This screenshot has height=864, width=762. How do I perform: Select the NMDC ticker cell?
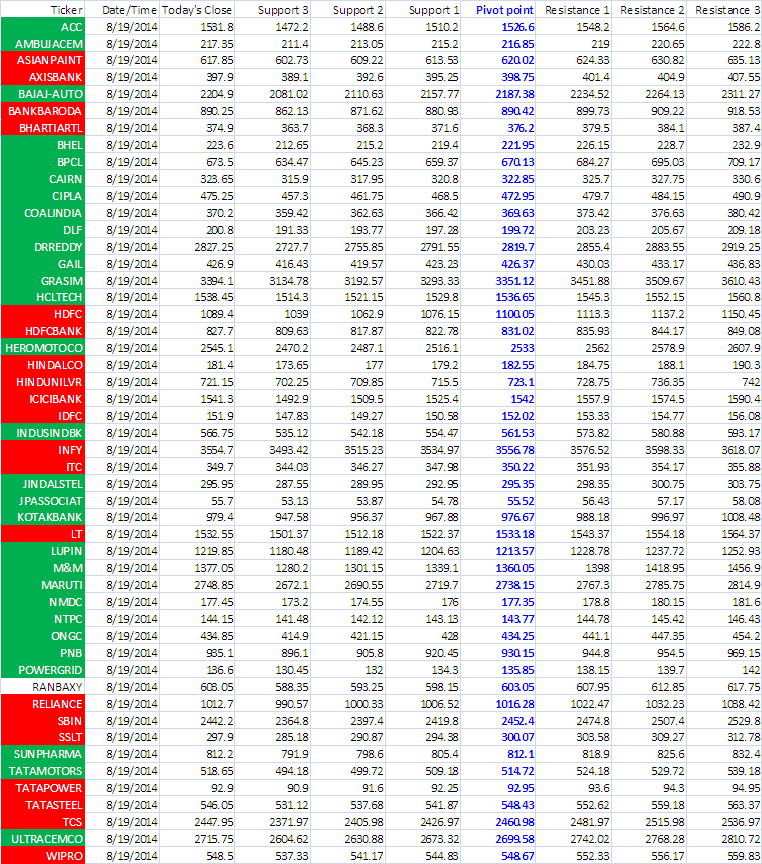(x=43, y=602)
